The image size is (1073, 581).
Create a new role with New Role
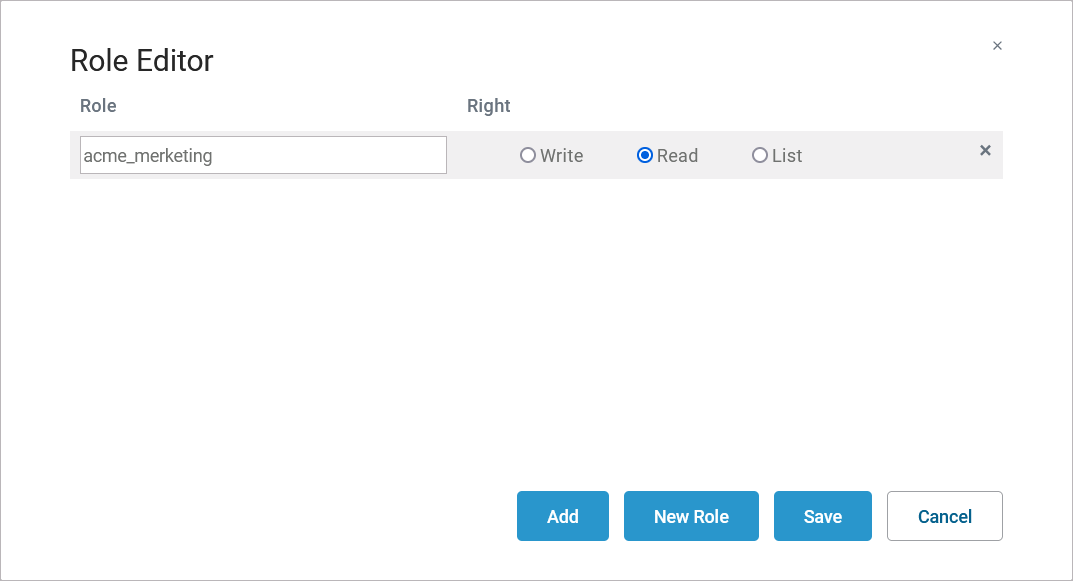click(691, 516)
